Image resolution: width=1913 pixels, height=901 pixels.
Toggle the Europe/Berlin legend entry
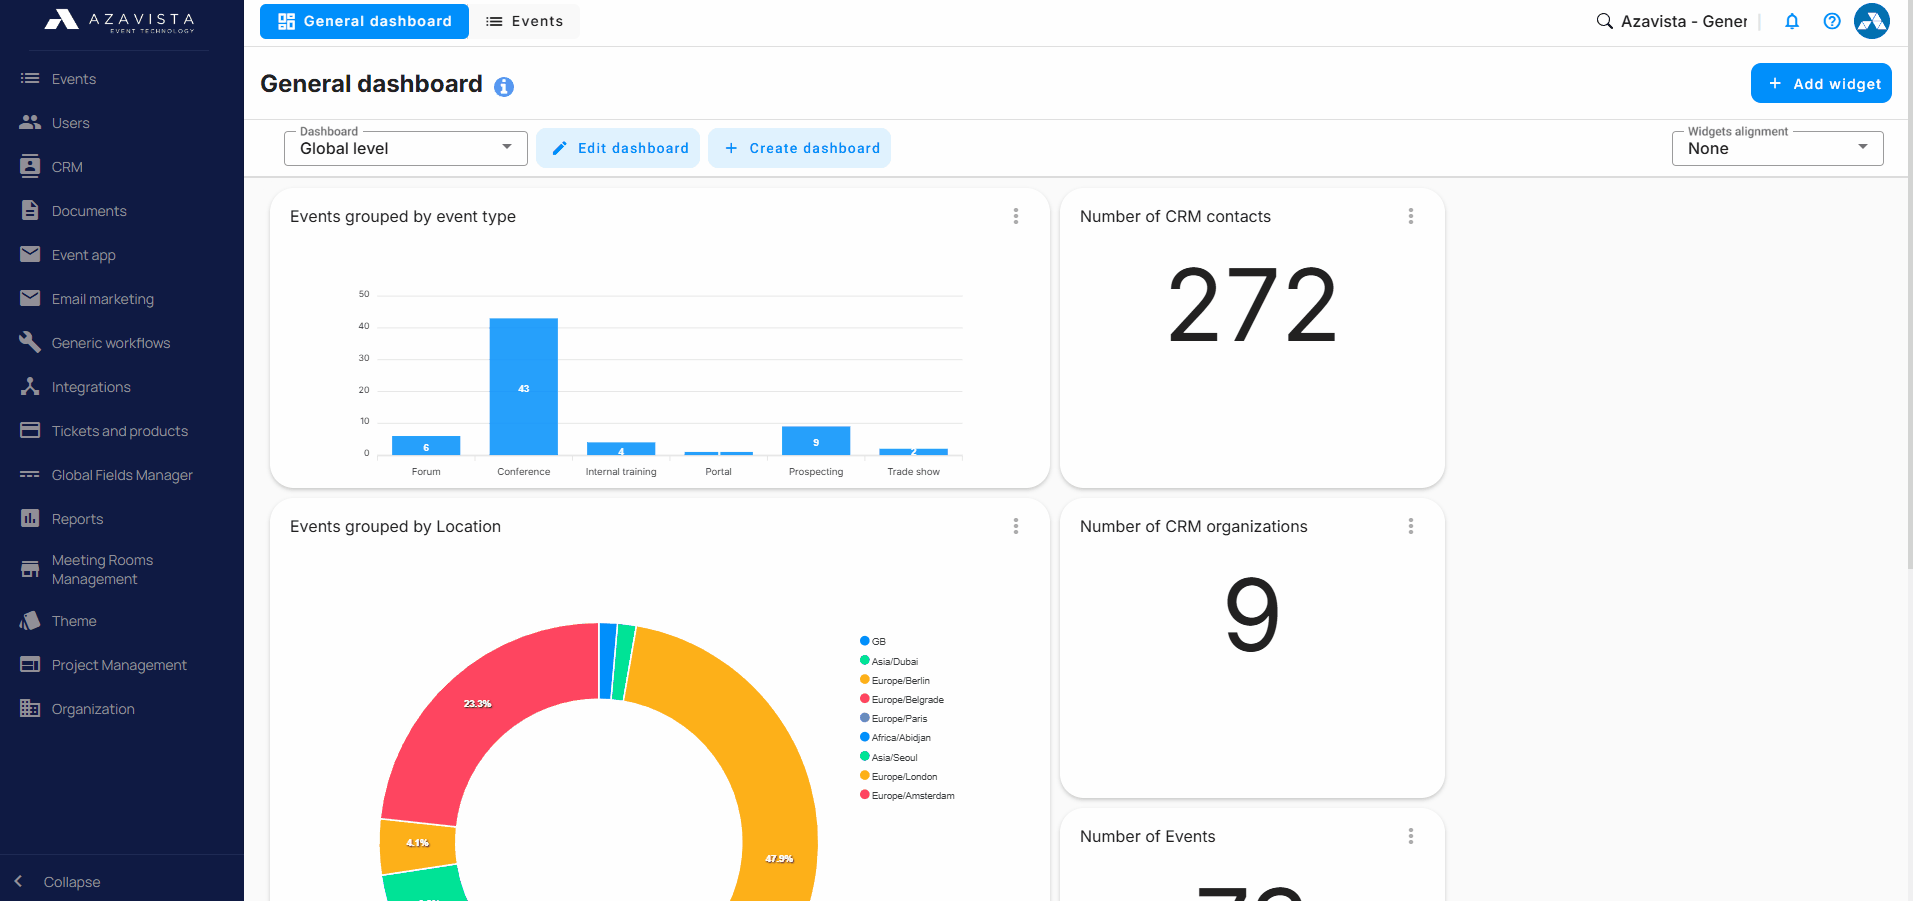[x=895, y=680]
